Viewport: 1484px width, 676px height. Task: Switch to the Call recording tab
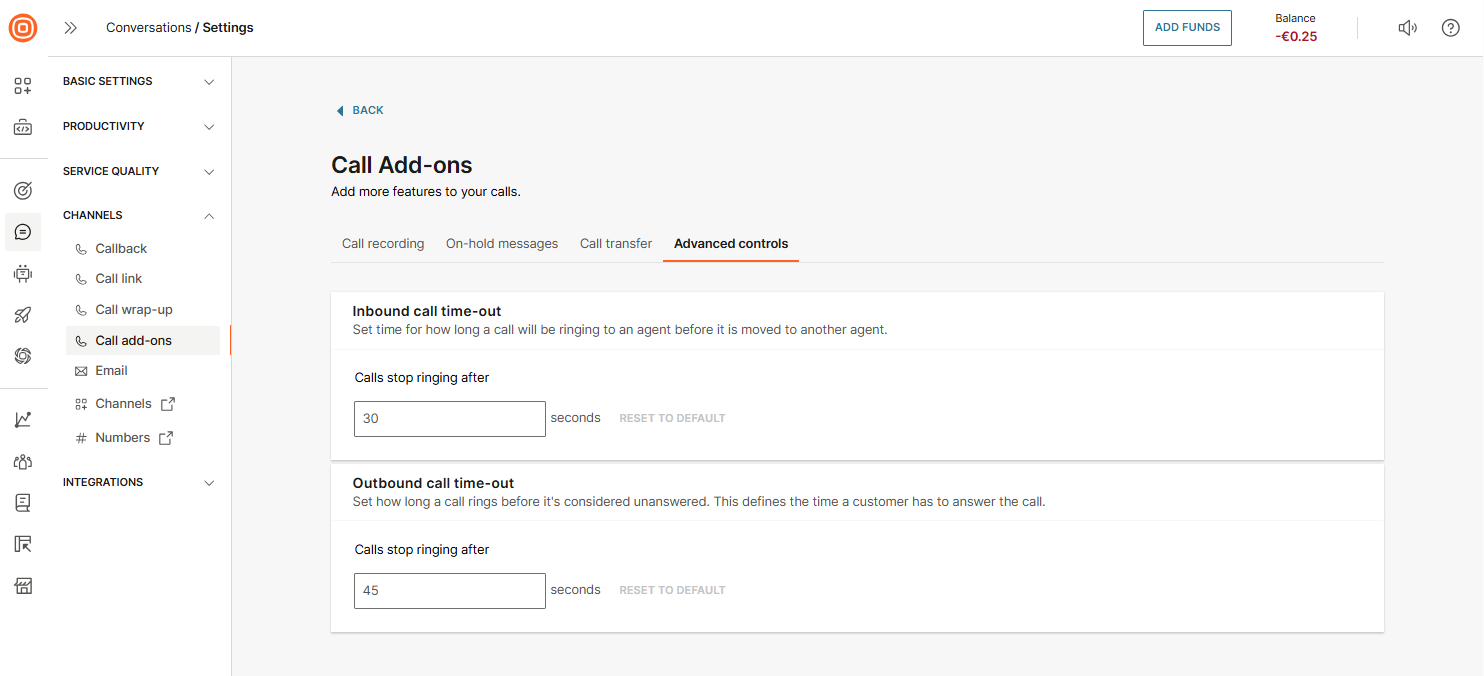[383, 244]
